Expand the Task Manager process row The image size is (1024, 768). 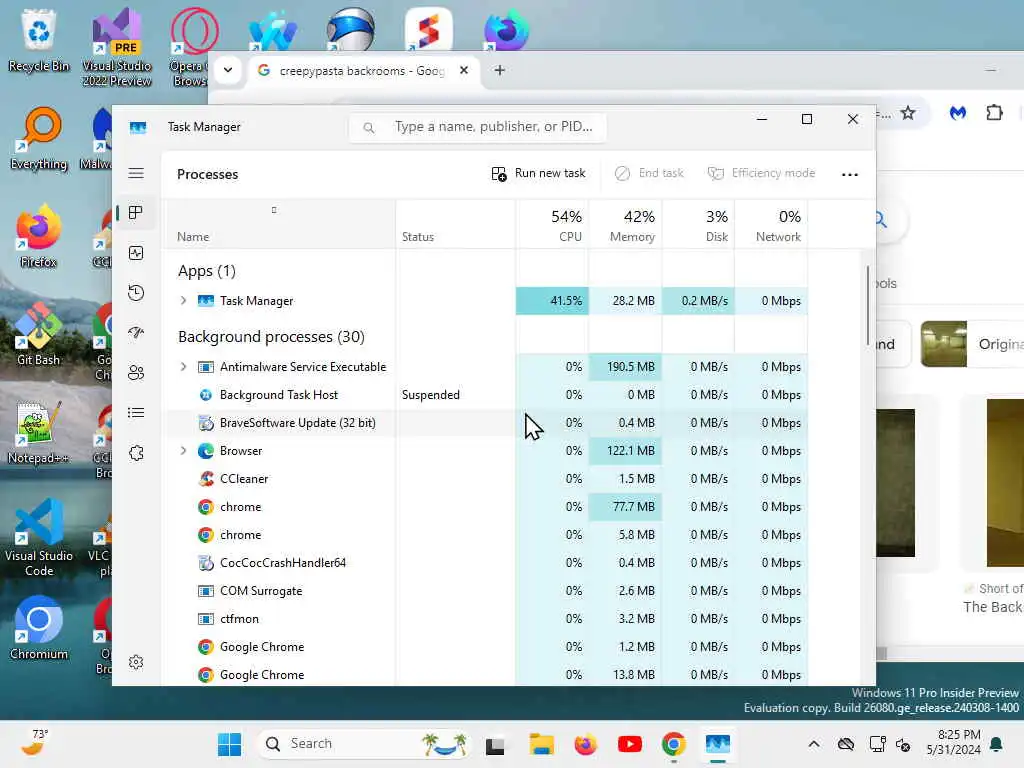tap(184, 300)
